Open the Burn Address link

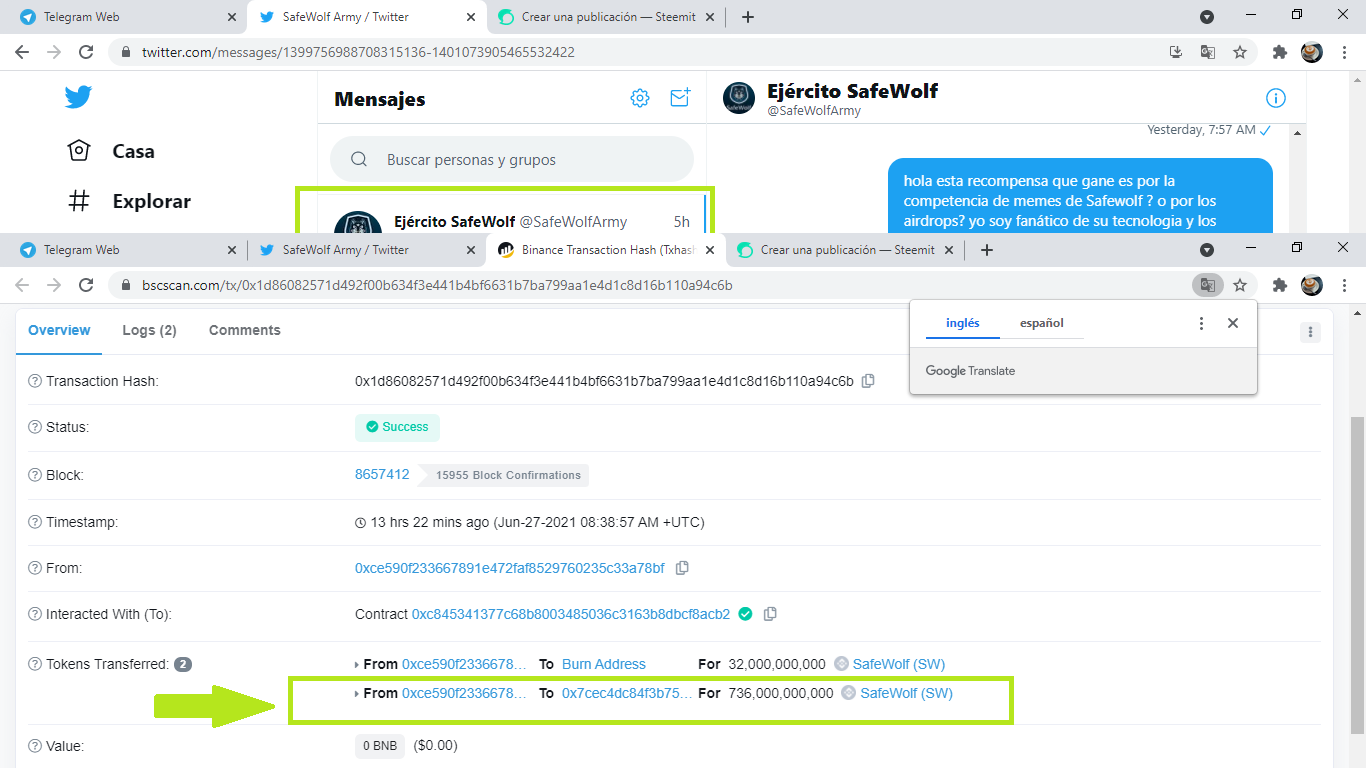point(604,664)
